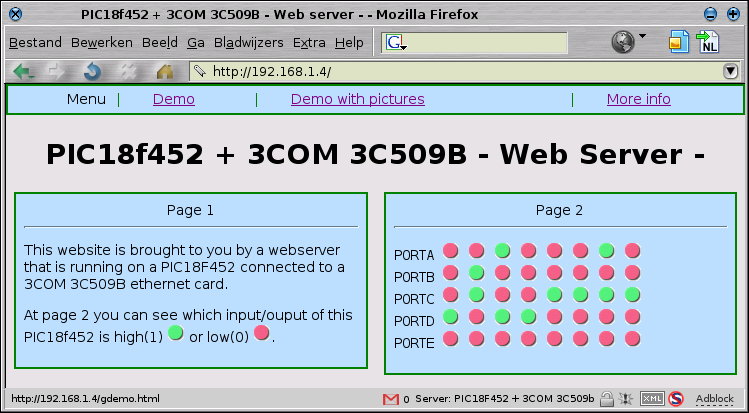Go back with the green arrow
This screenshot has height=413, width=749.
click(x=22, y=72)
